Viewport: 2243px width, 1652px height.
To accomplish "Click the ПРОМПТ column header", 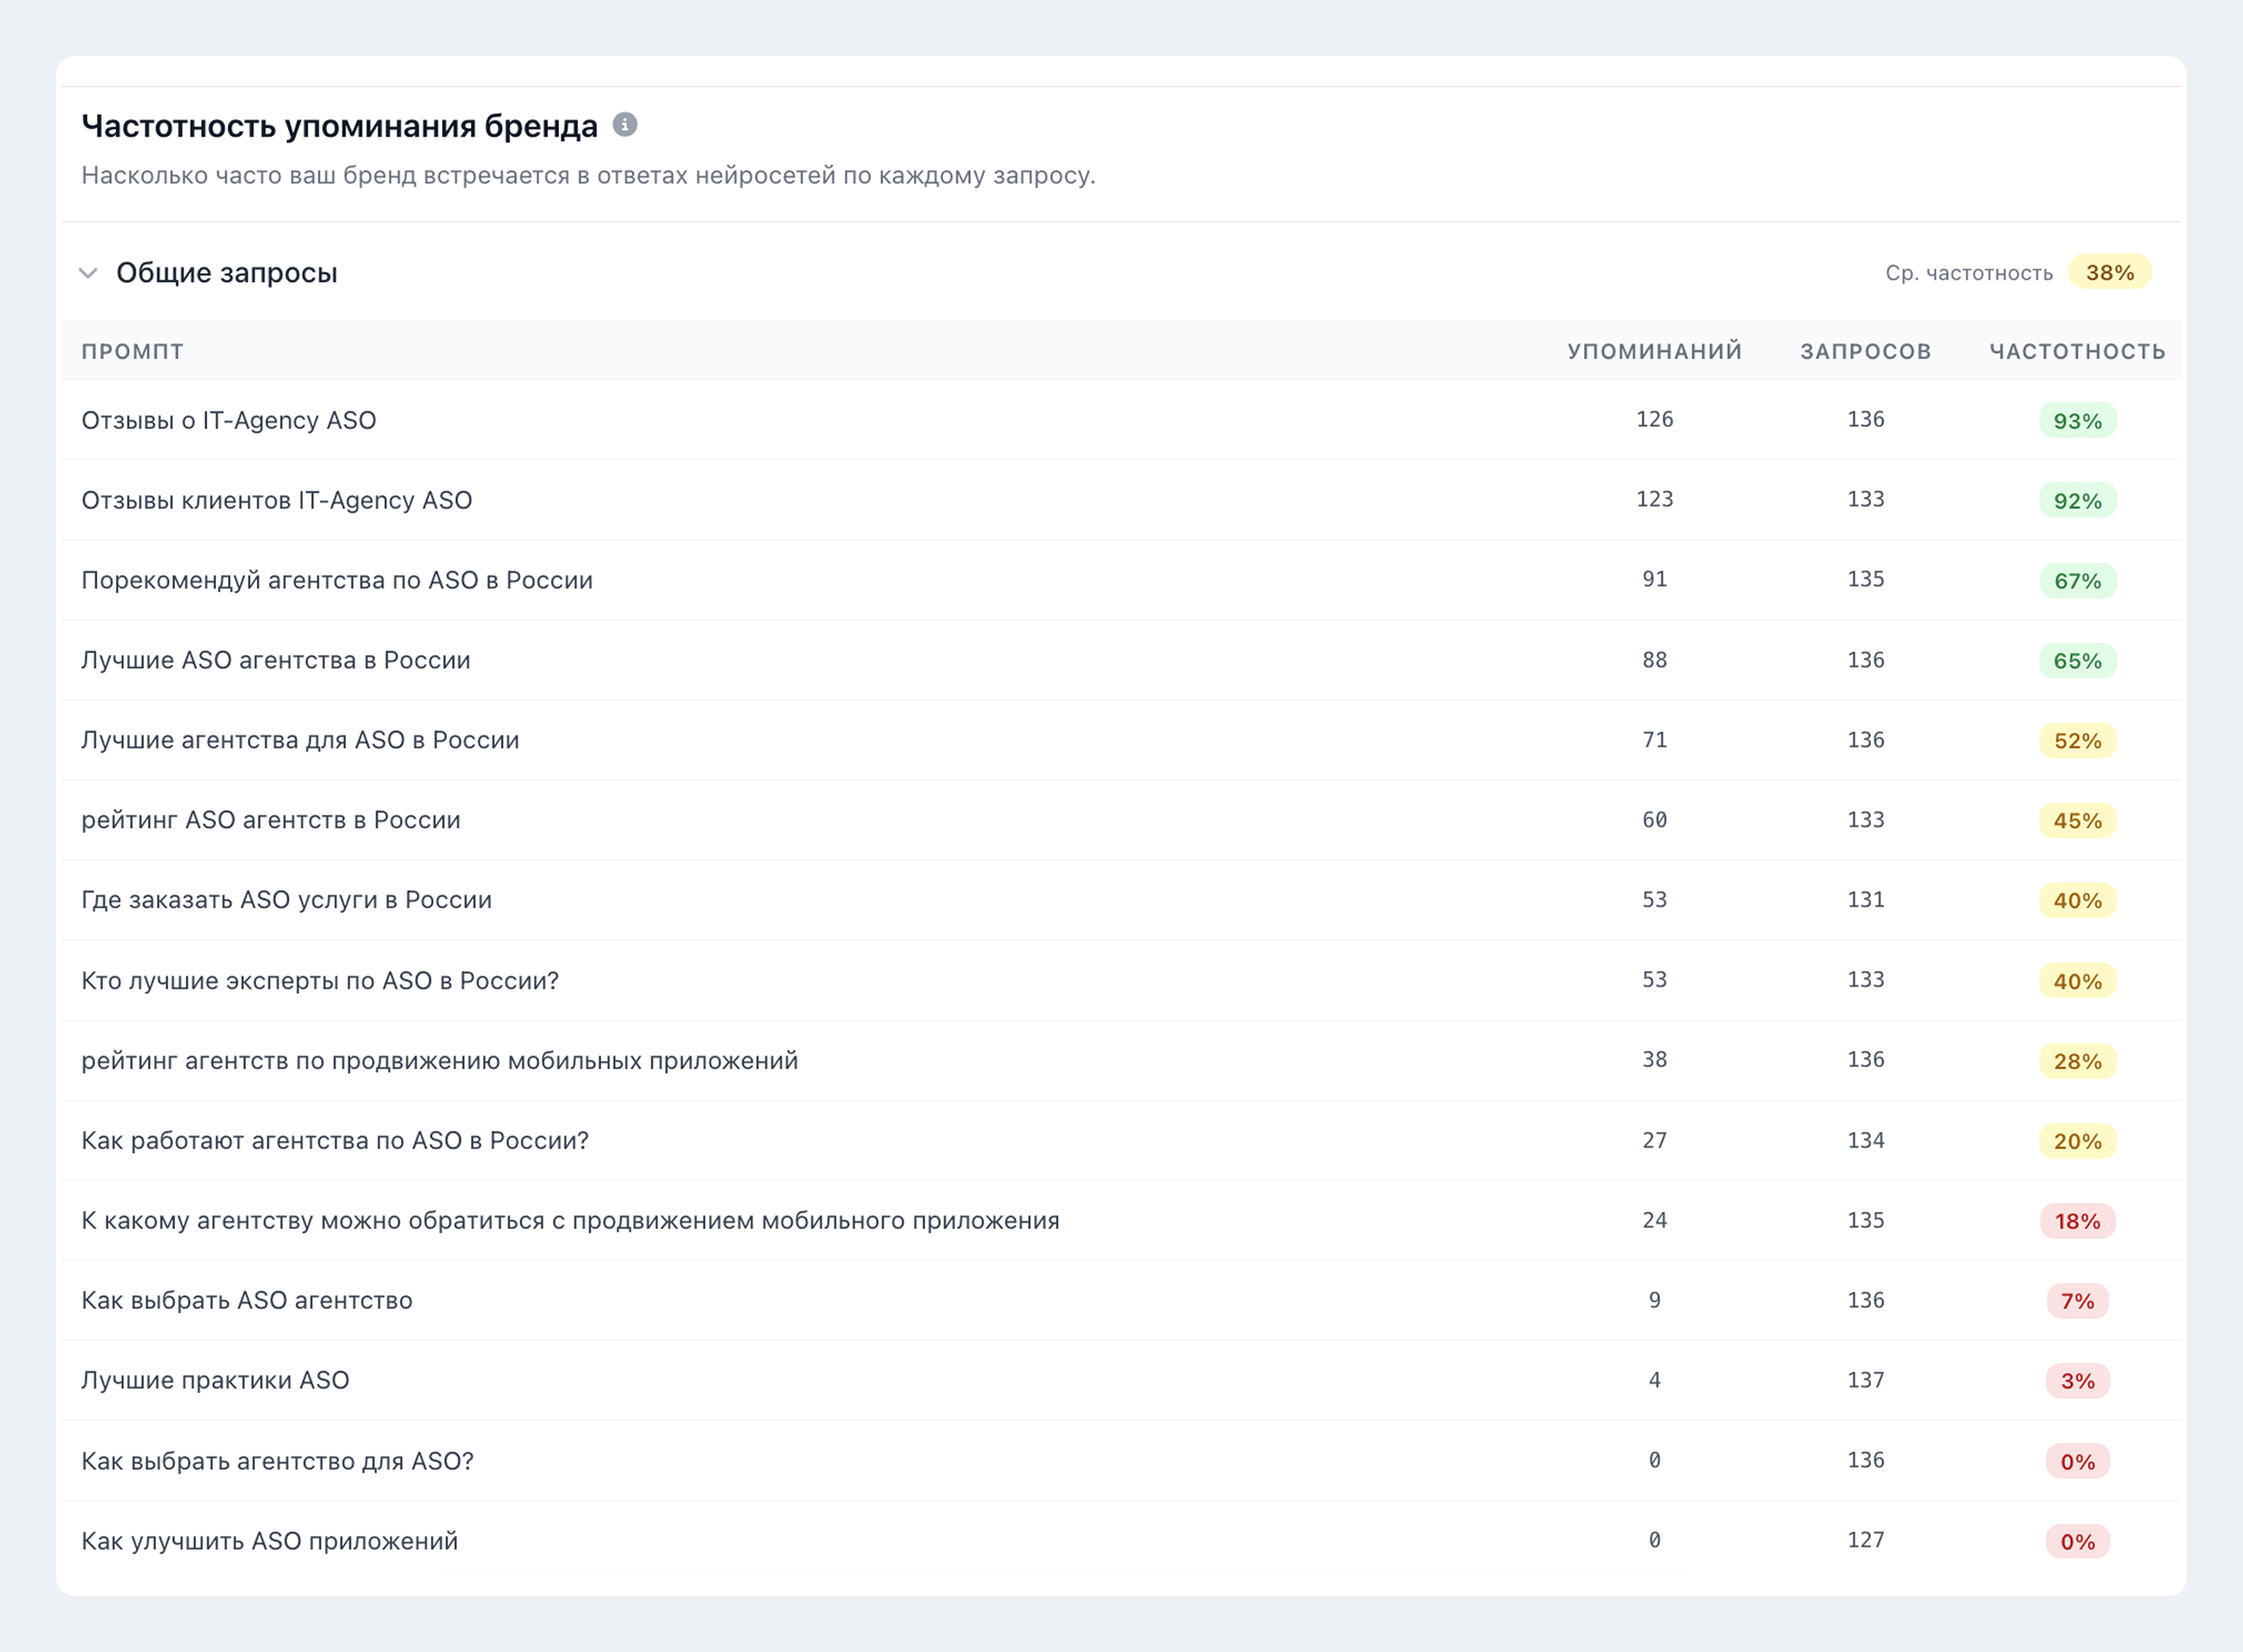I will [133, 352].
